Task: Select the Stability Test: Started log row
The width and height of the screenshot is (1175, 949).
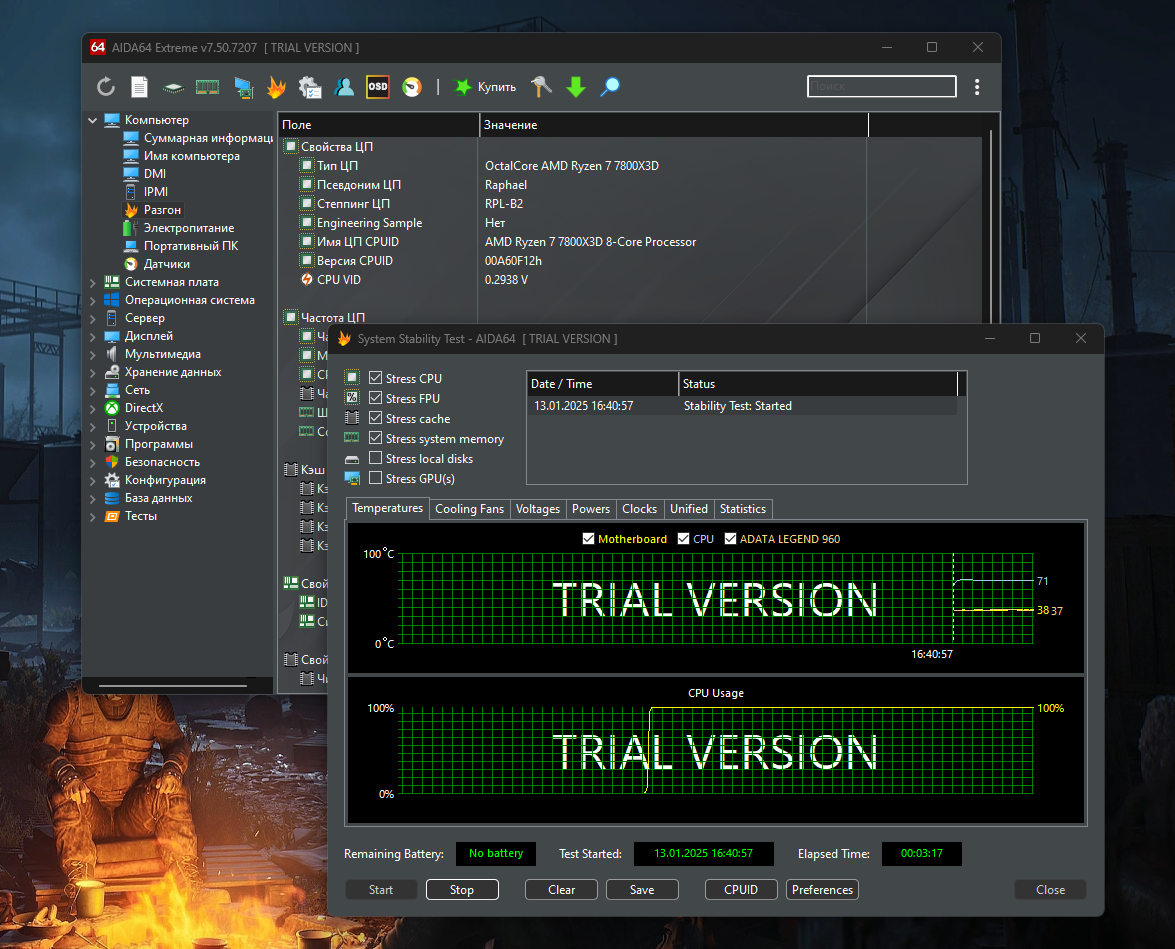Action: coord(742,406)
